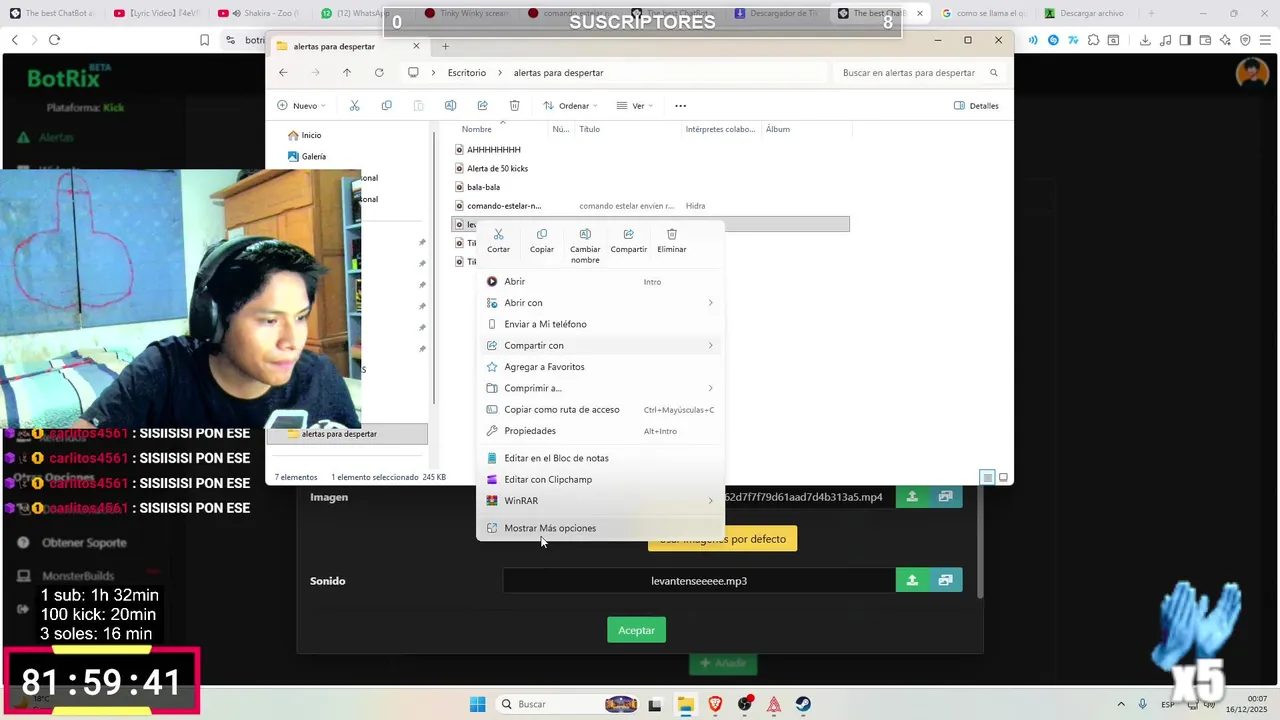Choose Agregar a Favoritos
The height and width of the screenshot is (720, 1280).
(x=600, y=367)
